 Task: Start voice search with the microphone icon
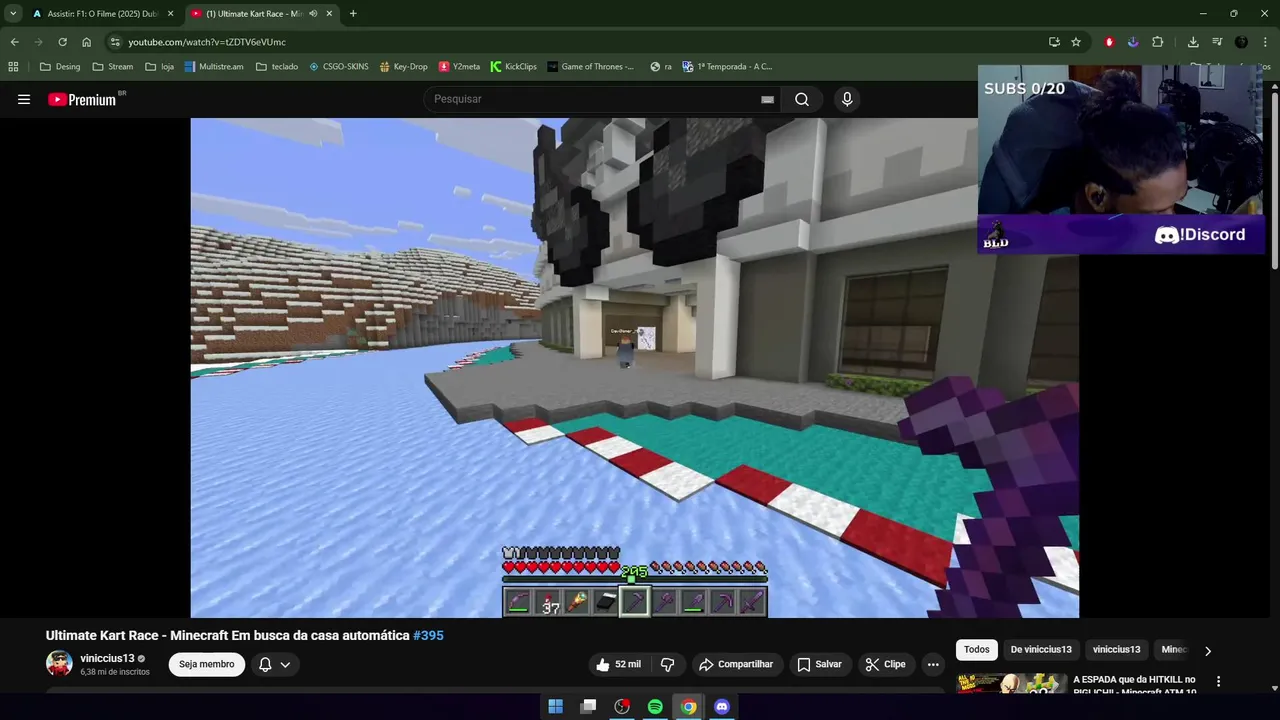click(847, 99)
